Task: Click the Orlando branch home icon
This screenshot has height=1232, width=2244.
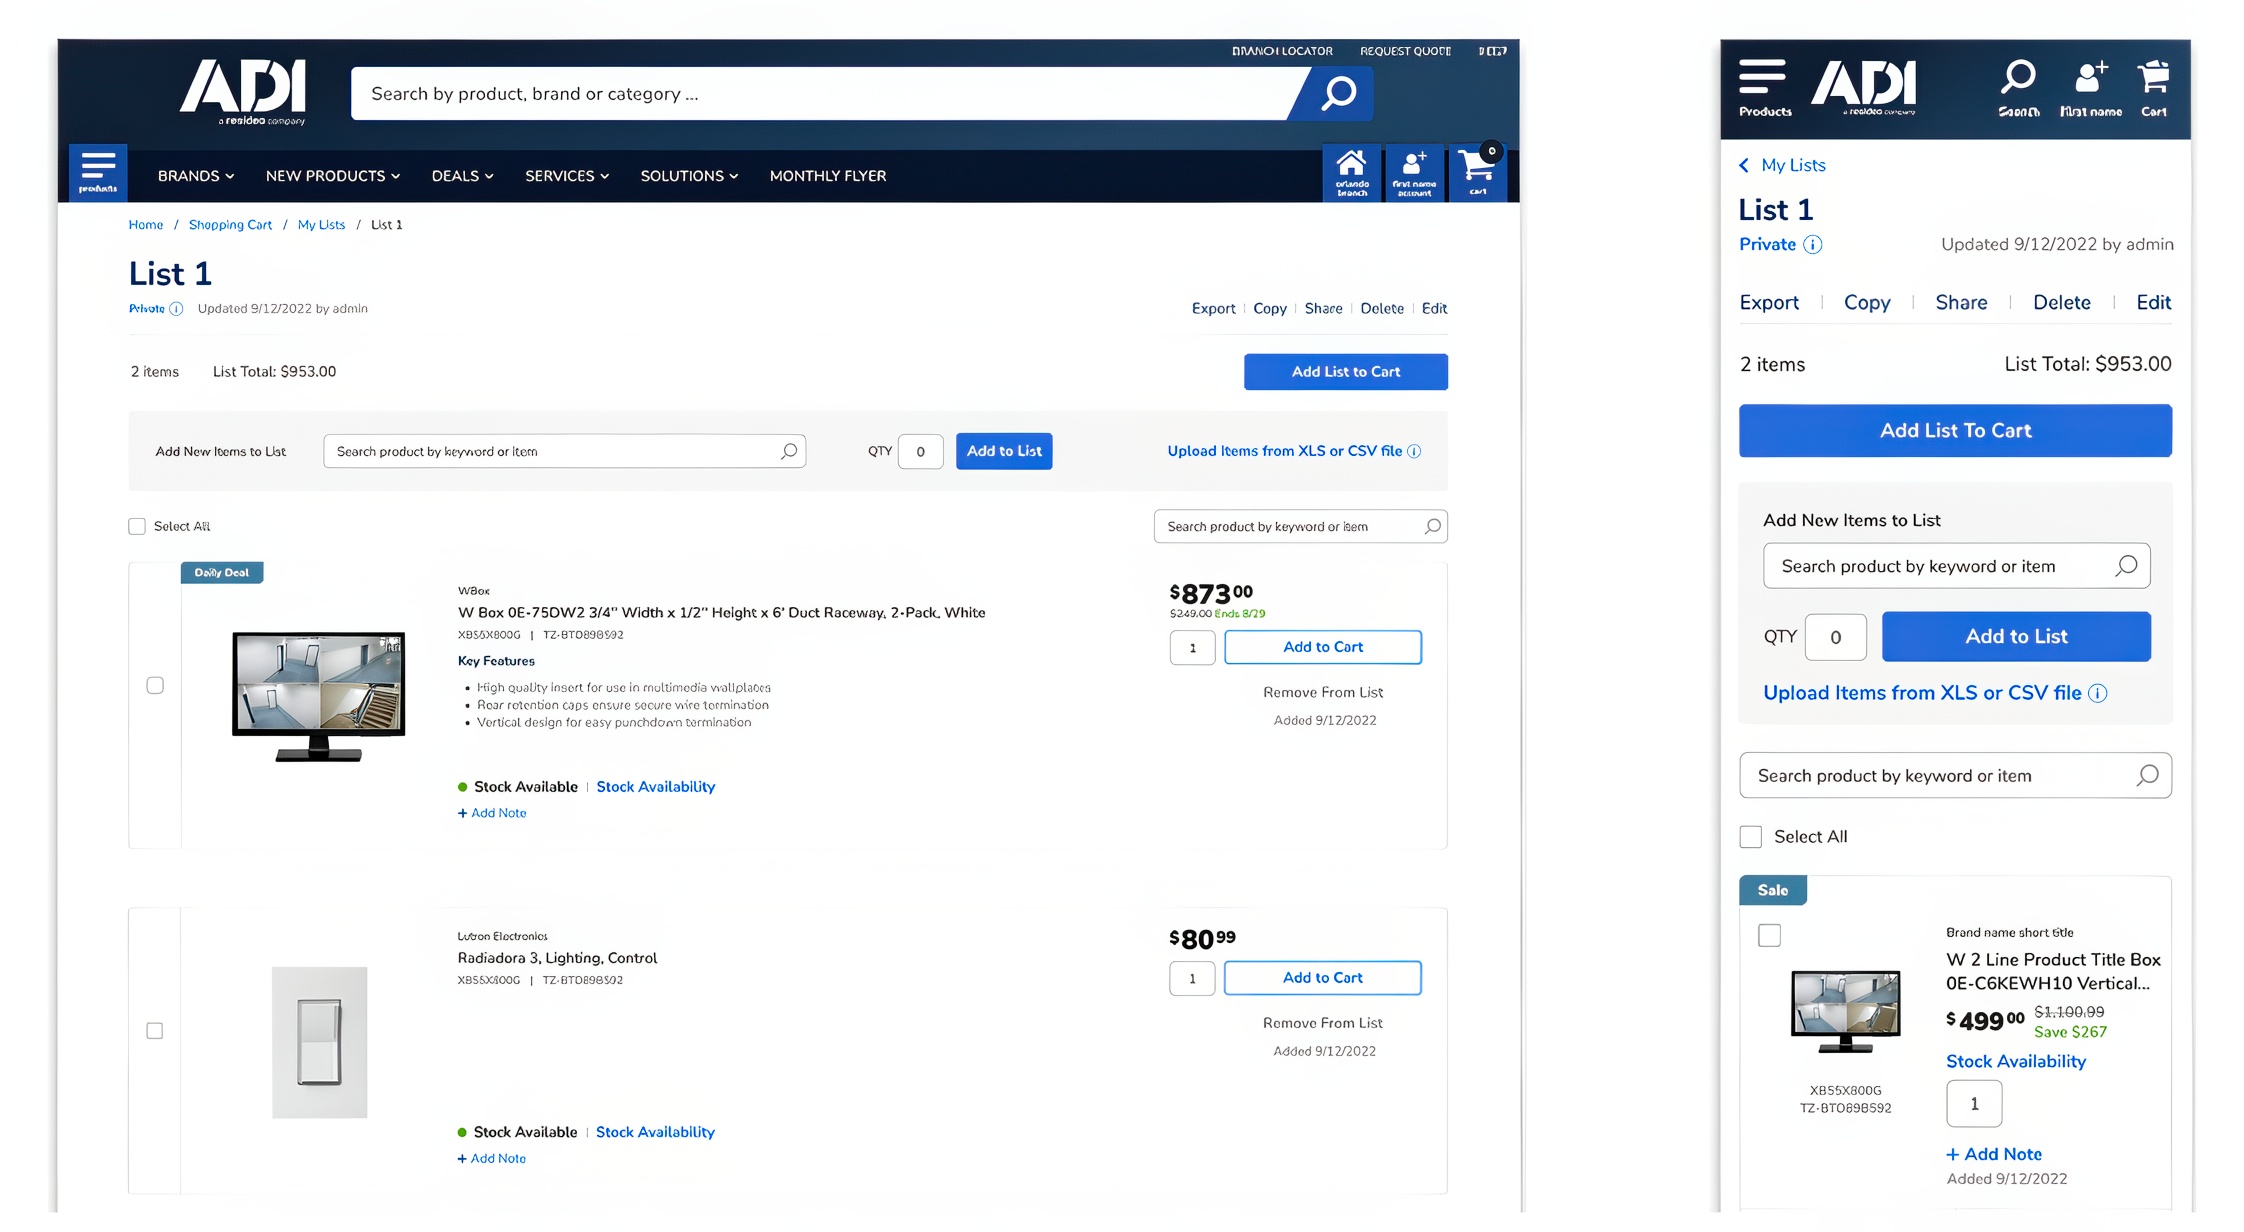Action: (x=1351, y=171)
